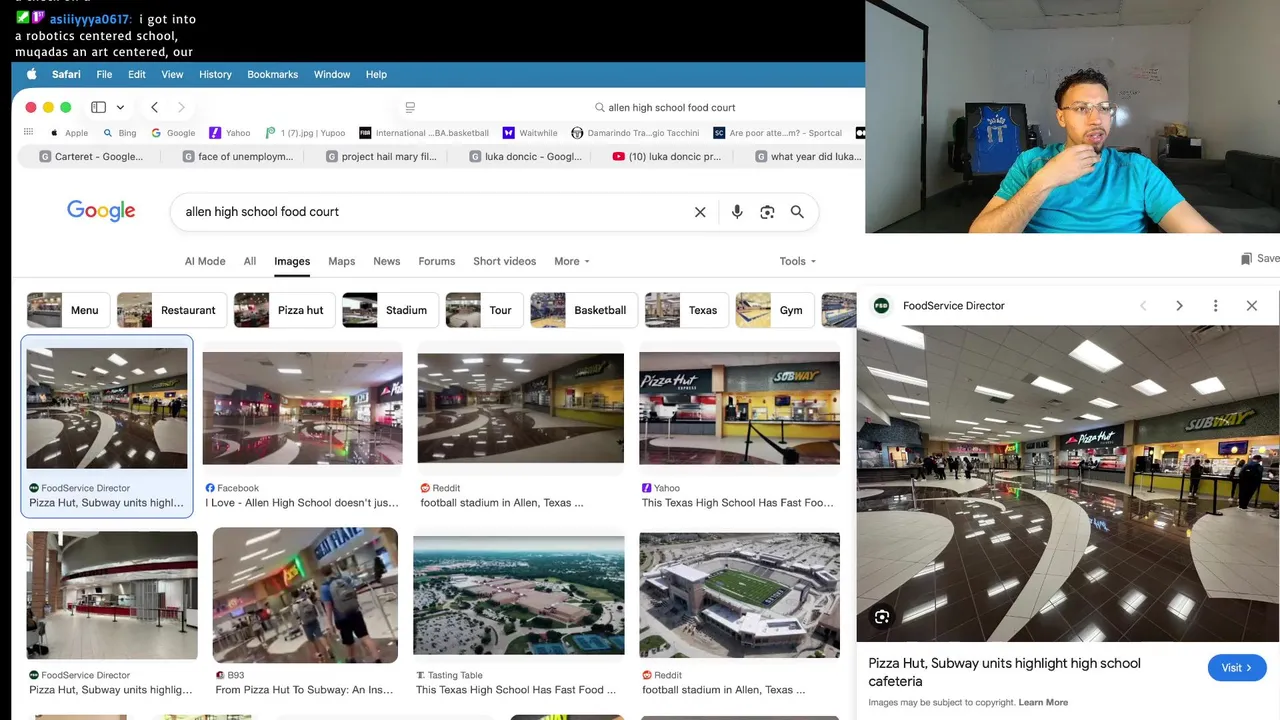Open Reddit aerial stadium image
The height and width of the screenshot is (720, 1280).
point(739,595)
